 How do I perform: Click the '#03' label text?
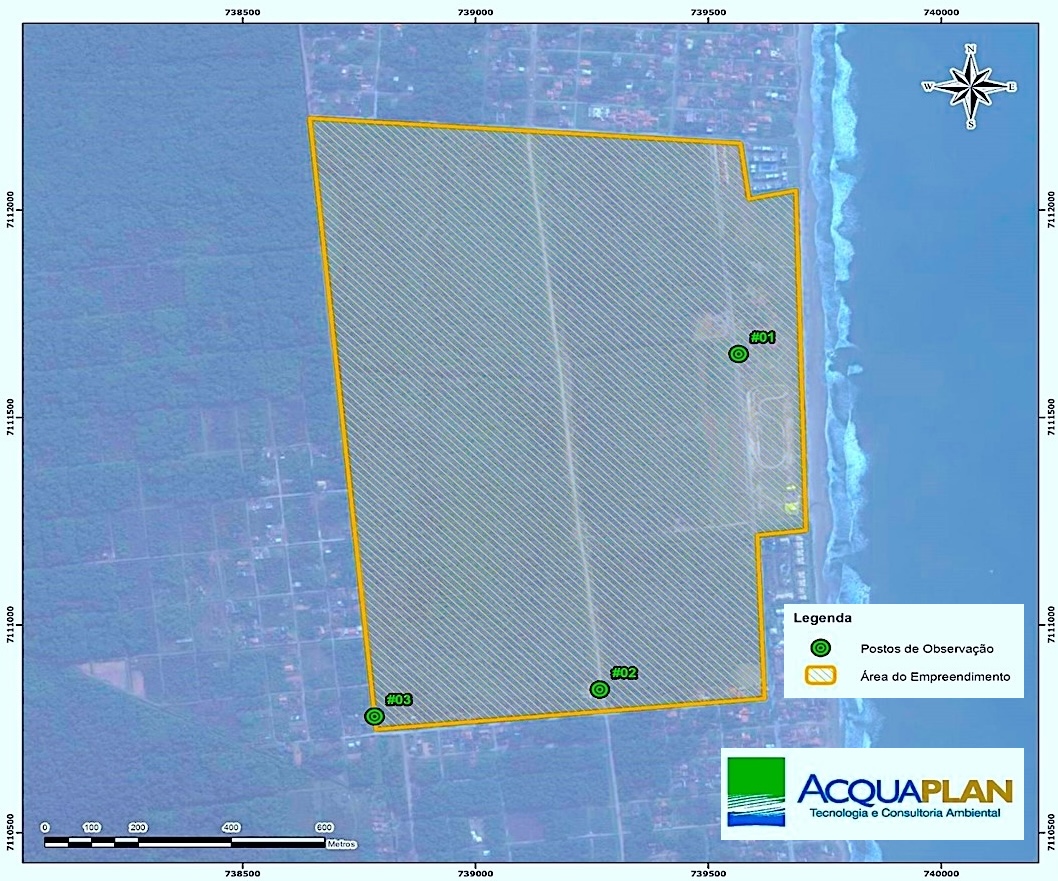click(399, 700)
